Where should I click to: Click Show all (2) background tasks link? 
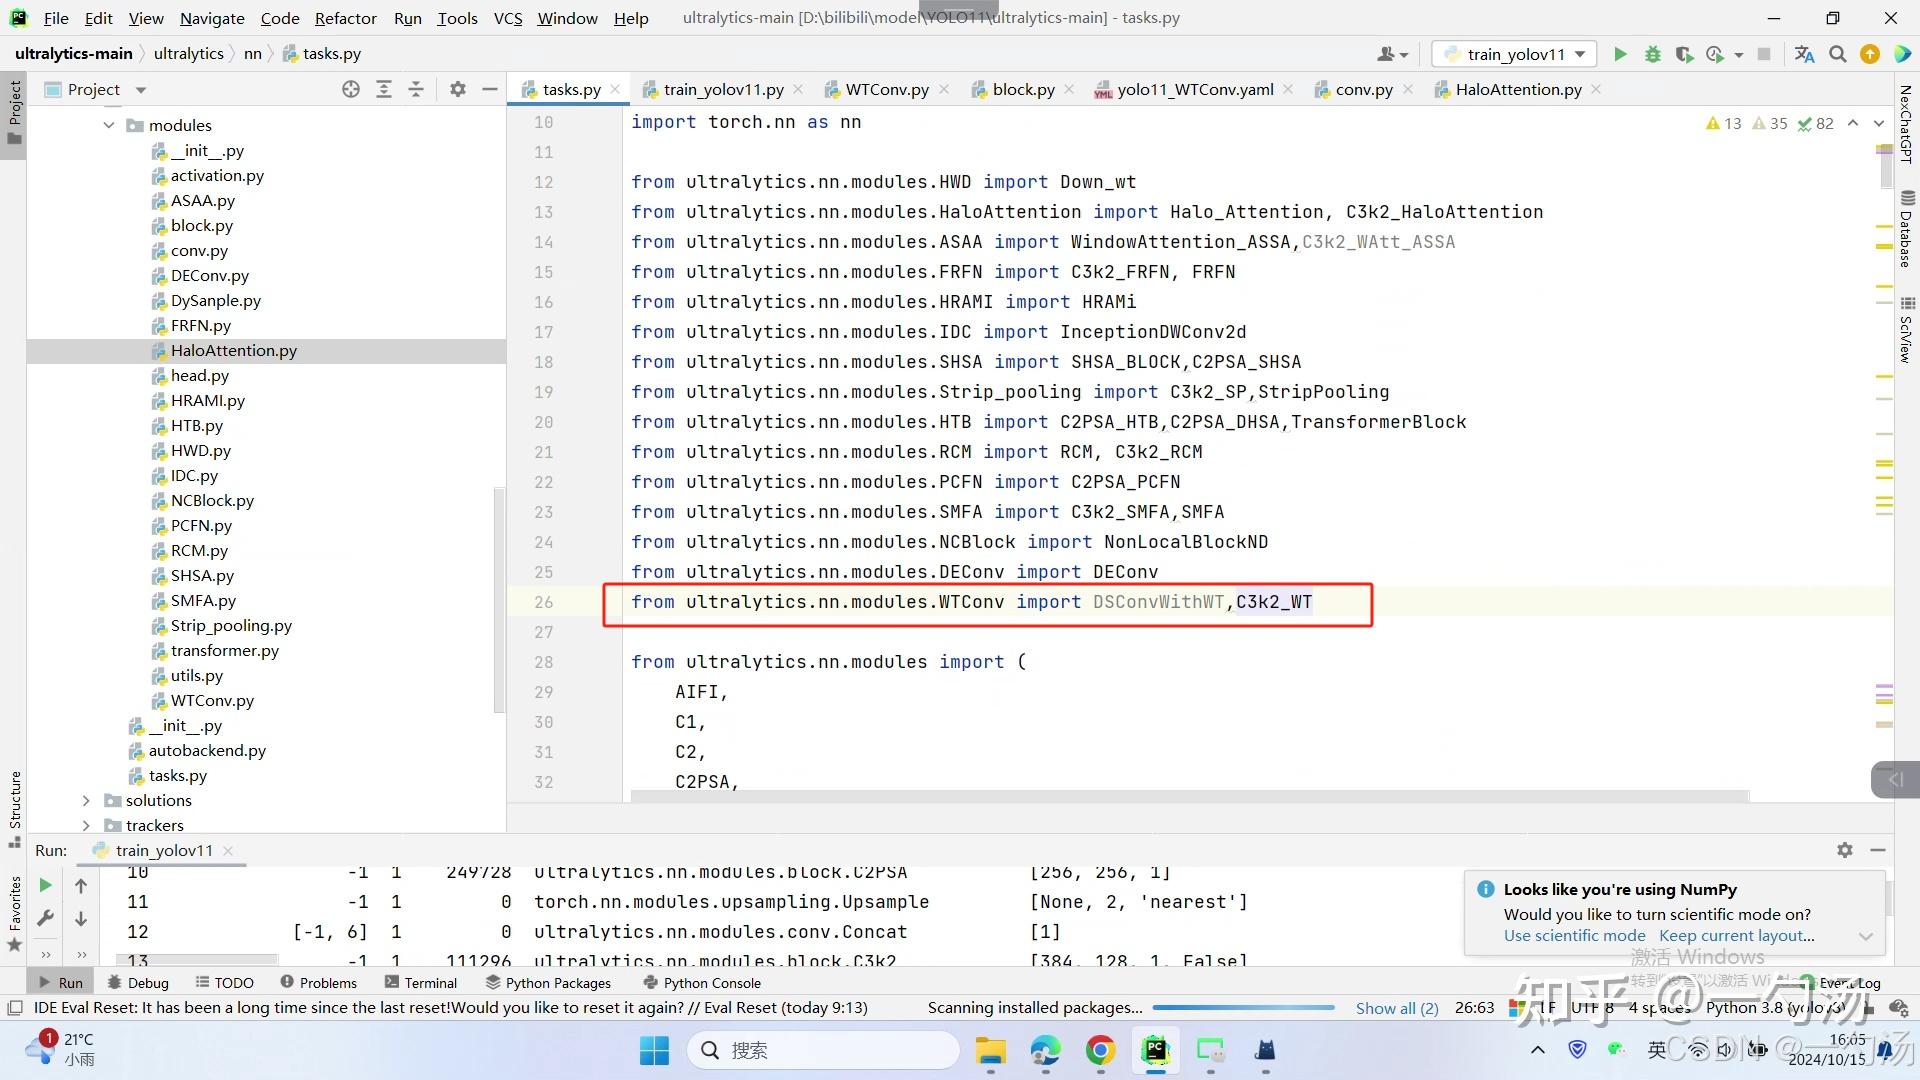click(x=1396, y=1008)
